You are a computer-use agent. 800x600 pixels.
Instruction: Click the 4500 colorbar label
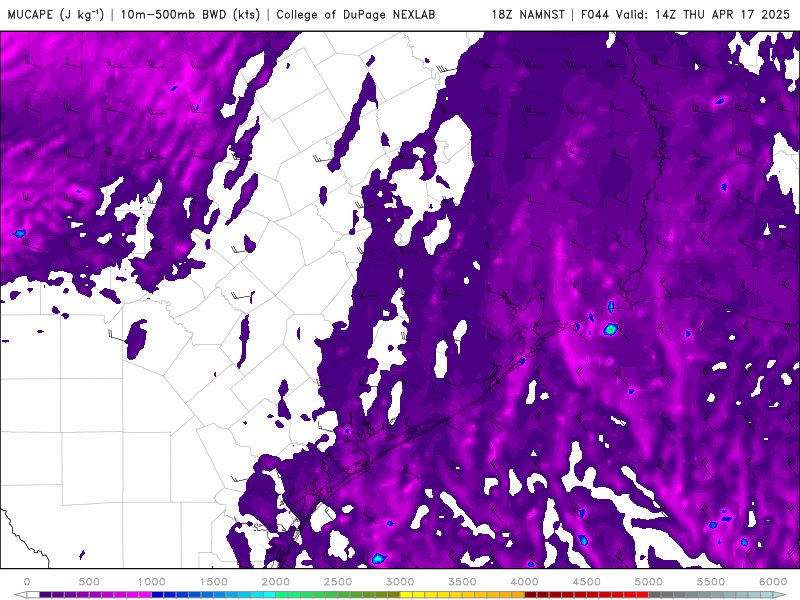[587, 582]
